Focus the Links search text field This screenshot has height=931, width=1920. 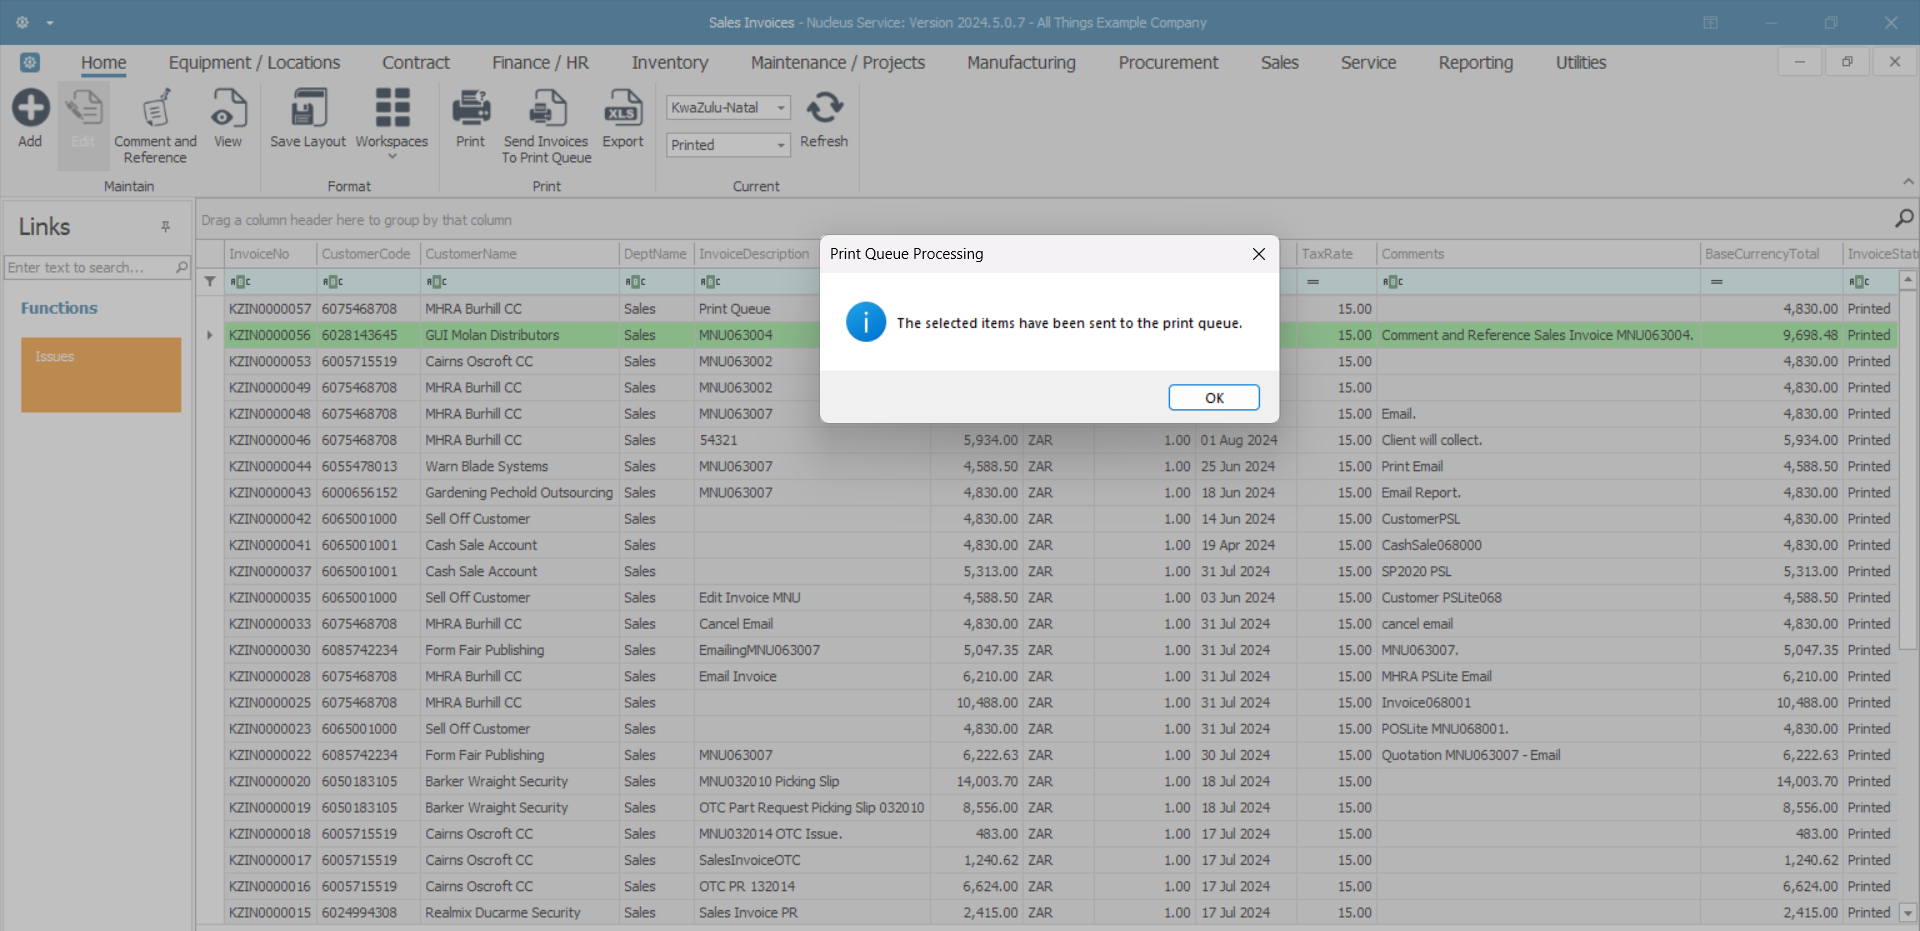89,267
